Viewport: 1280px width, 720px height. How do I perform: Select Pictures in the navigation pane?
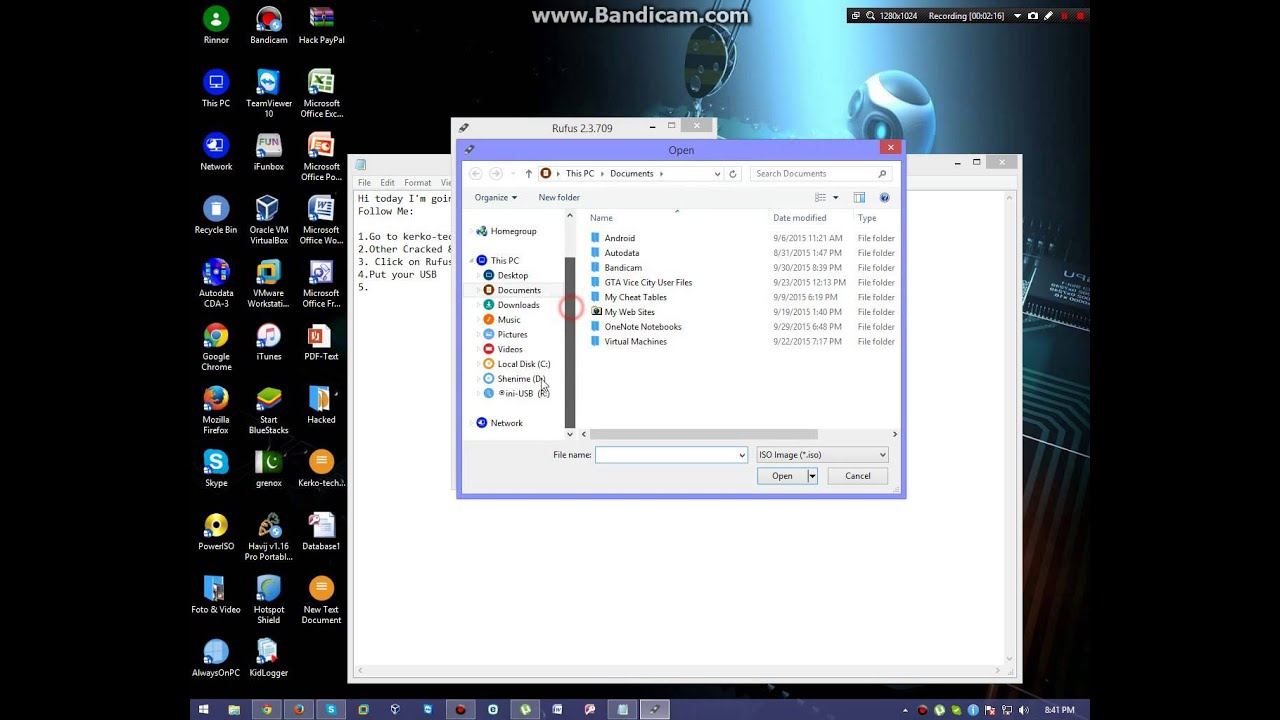513,334
